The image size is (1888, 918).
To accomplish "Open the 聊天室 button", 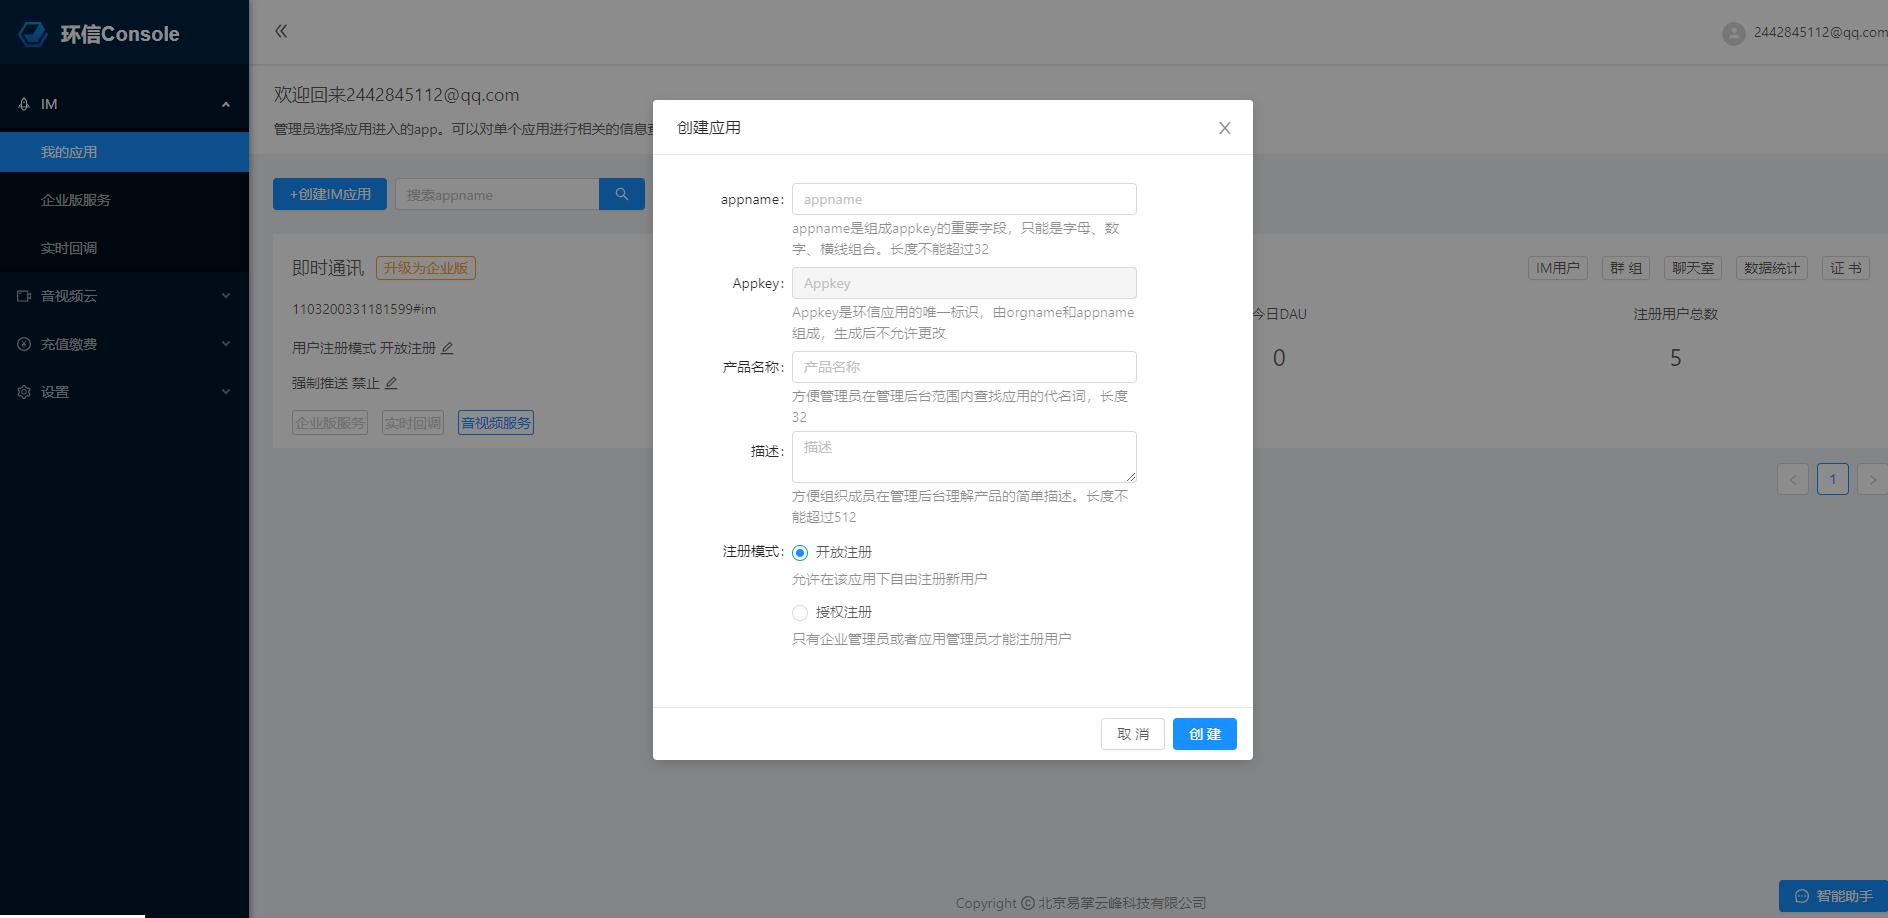I will click(x=1693, y=268).
